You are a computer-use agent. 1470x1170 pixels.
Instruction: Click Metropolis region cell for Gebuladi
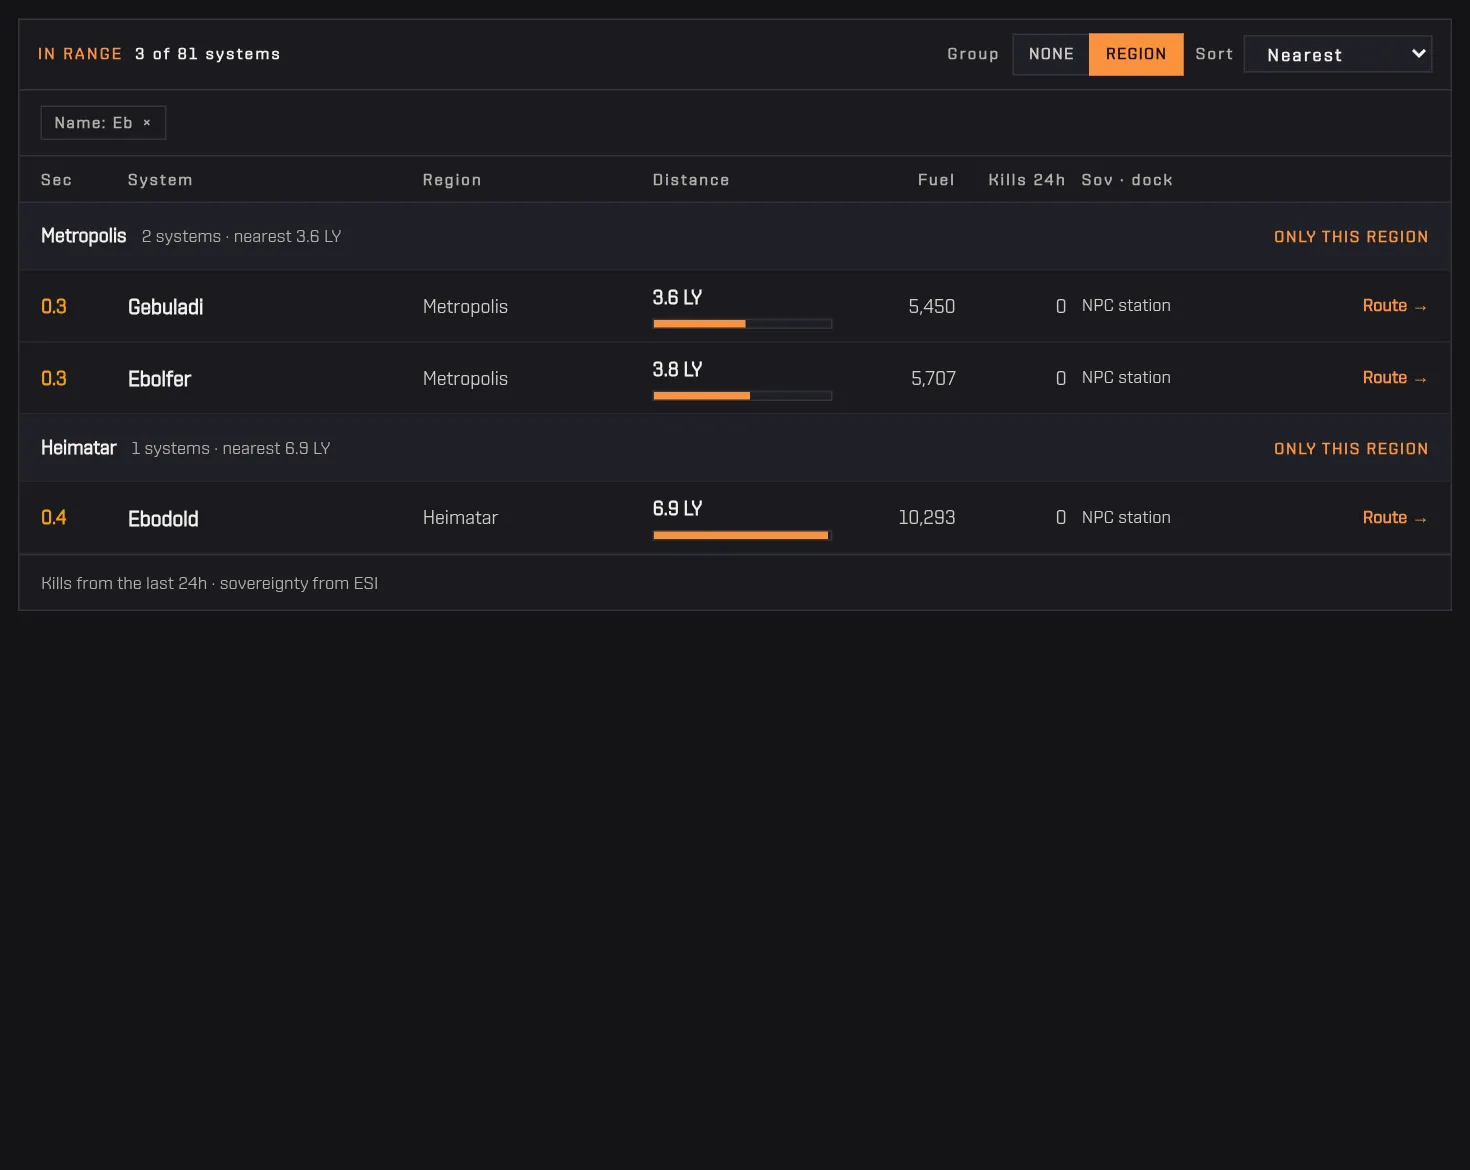coord(465,307)
